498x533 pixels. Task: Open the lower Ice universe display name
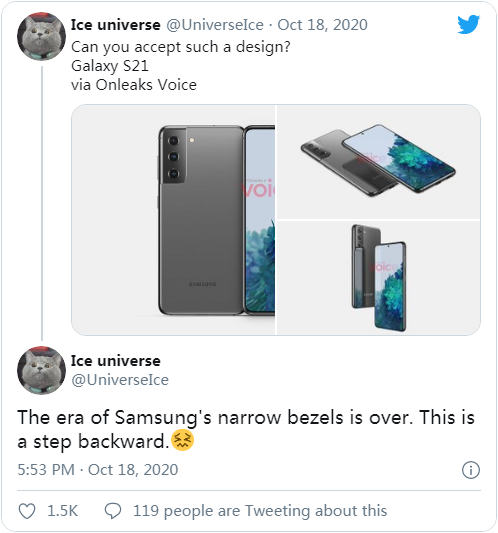point(116,361)
